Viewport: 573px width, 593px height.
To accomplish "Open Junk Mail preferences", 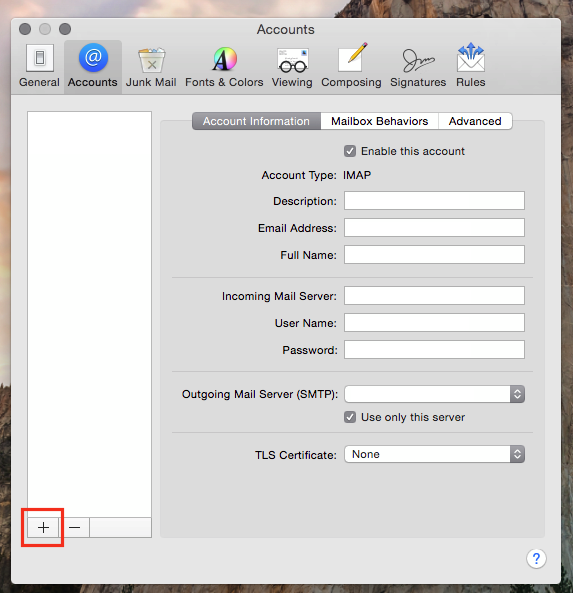I will [x=151, y=66].
